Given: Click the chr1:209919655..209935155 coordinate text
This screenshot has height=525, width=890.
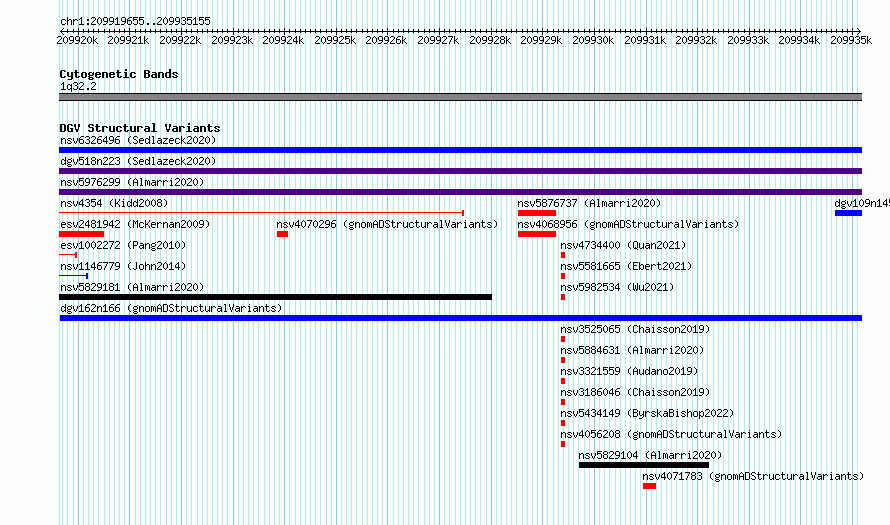Looking at the screenshot, I should 135,22.
